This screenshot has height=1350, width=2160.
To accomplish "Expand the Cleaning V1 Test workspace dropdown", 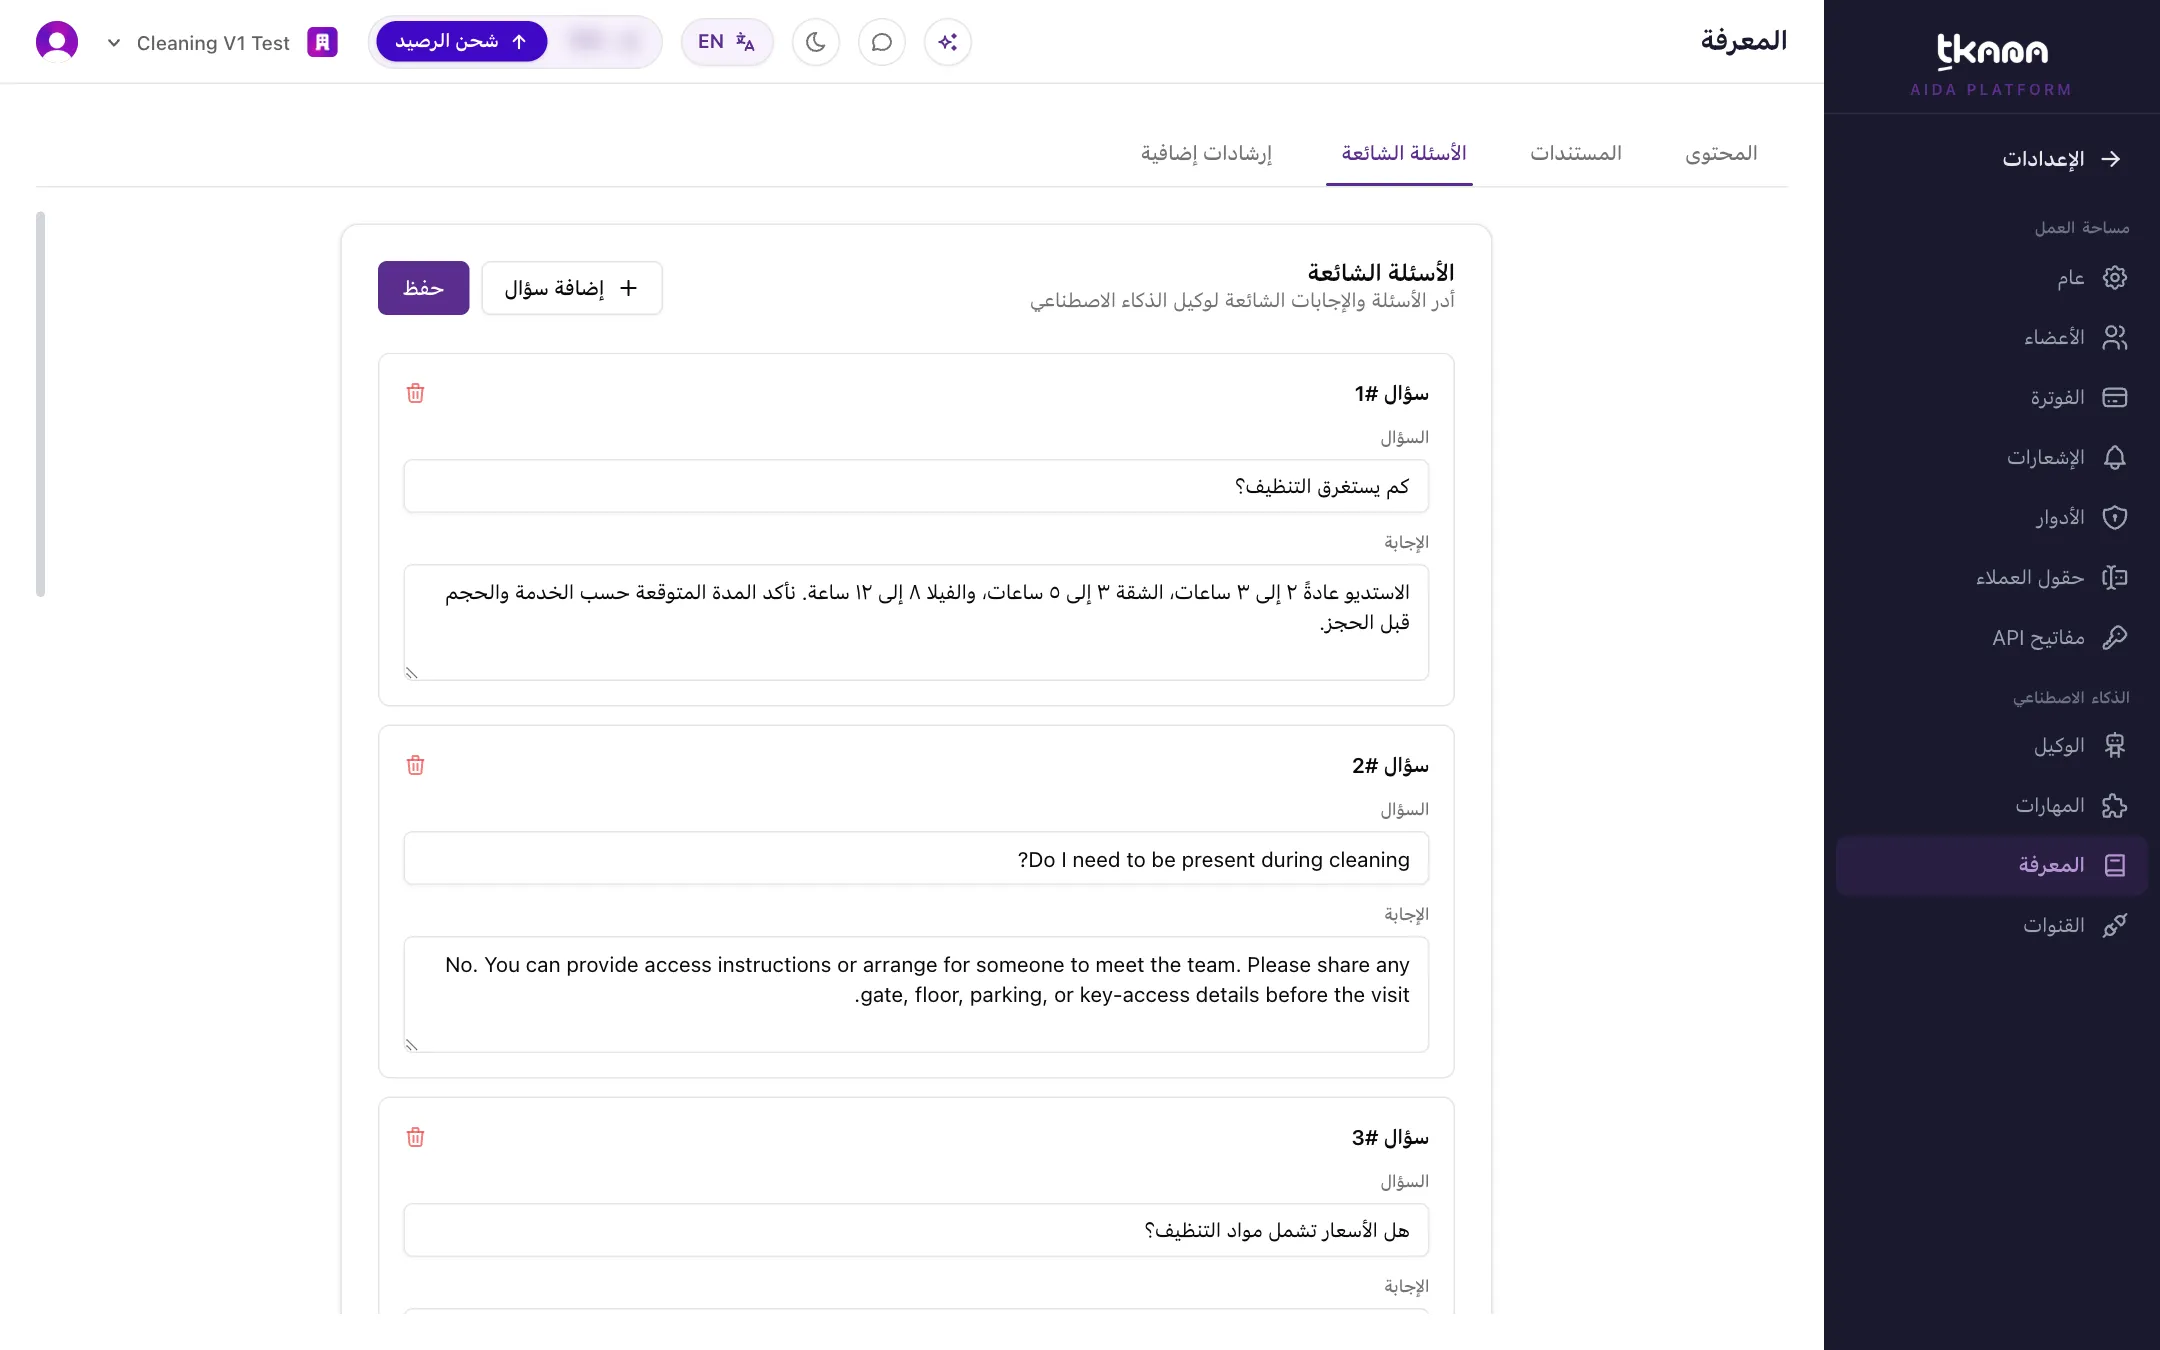I will (198, 43).
